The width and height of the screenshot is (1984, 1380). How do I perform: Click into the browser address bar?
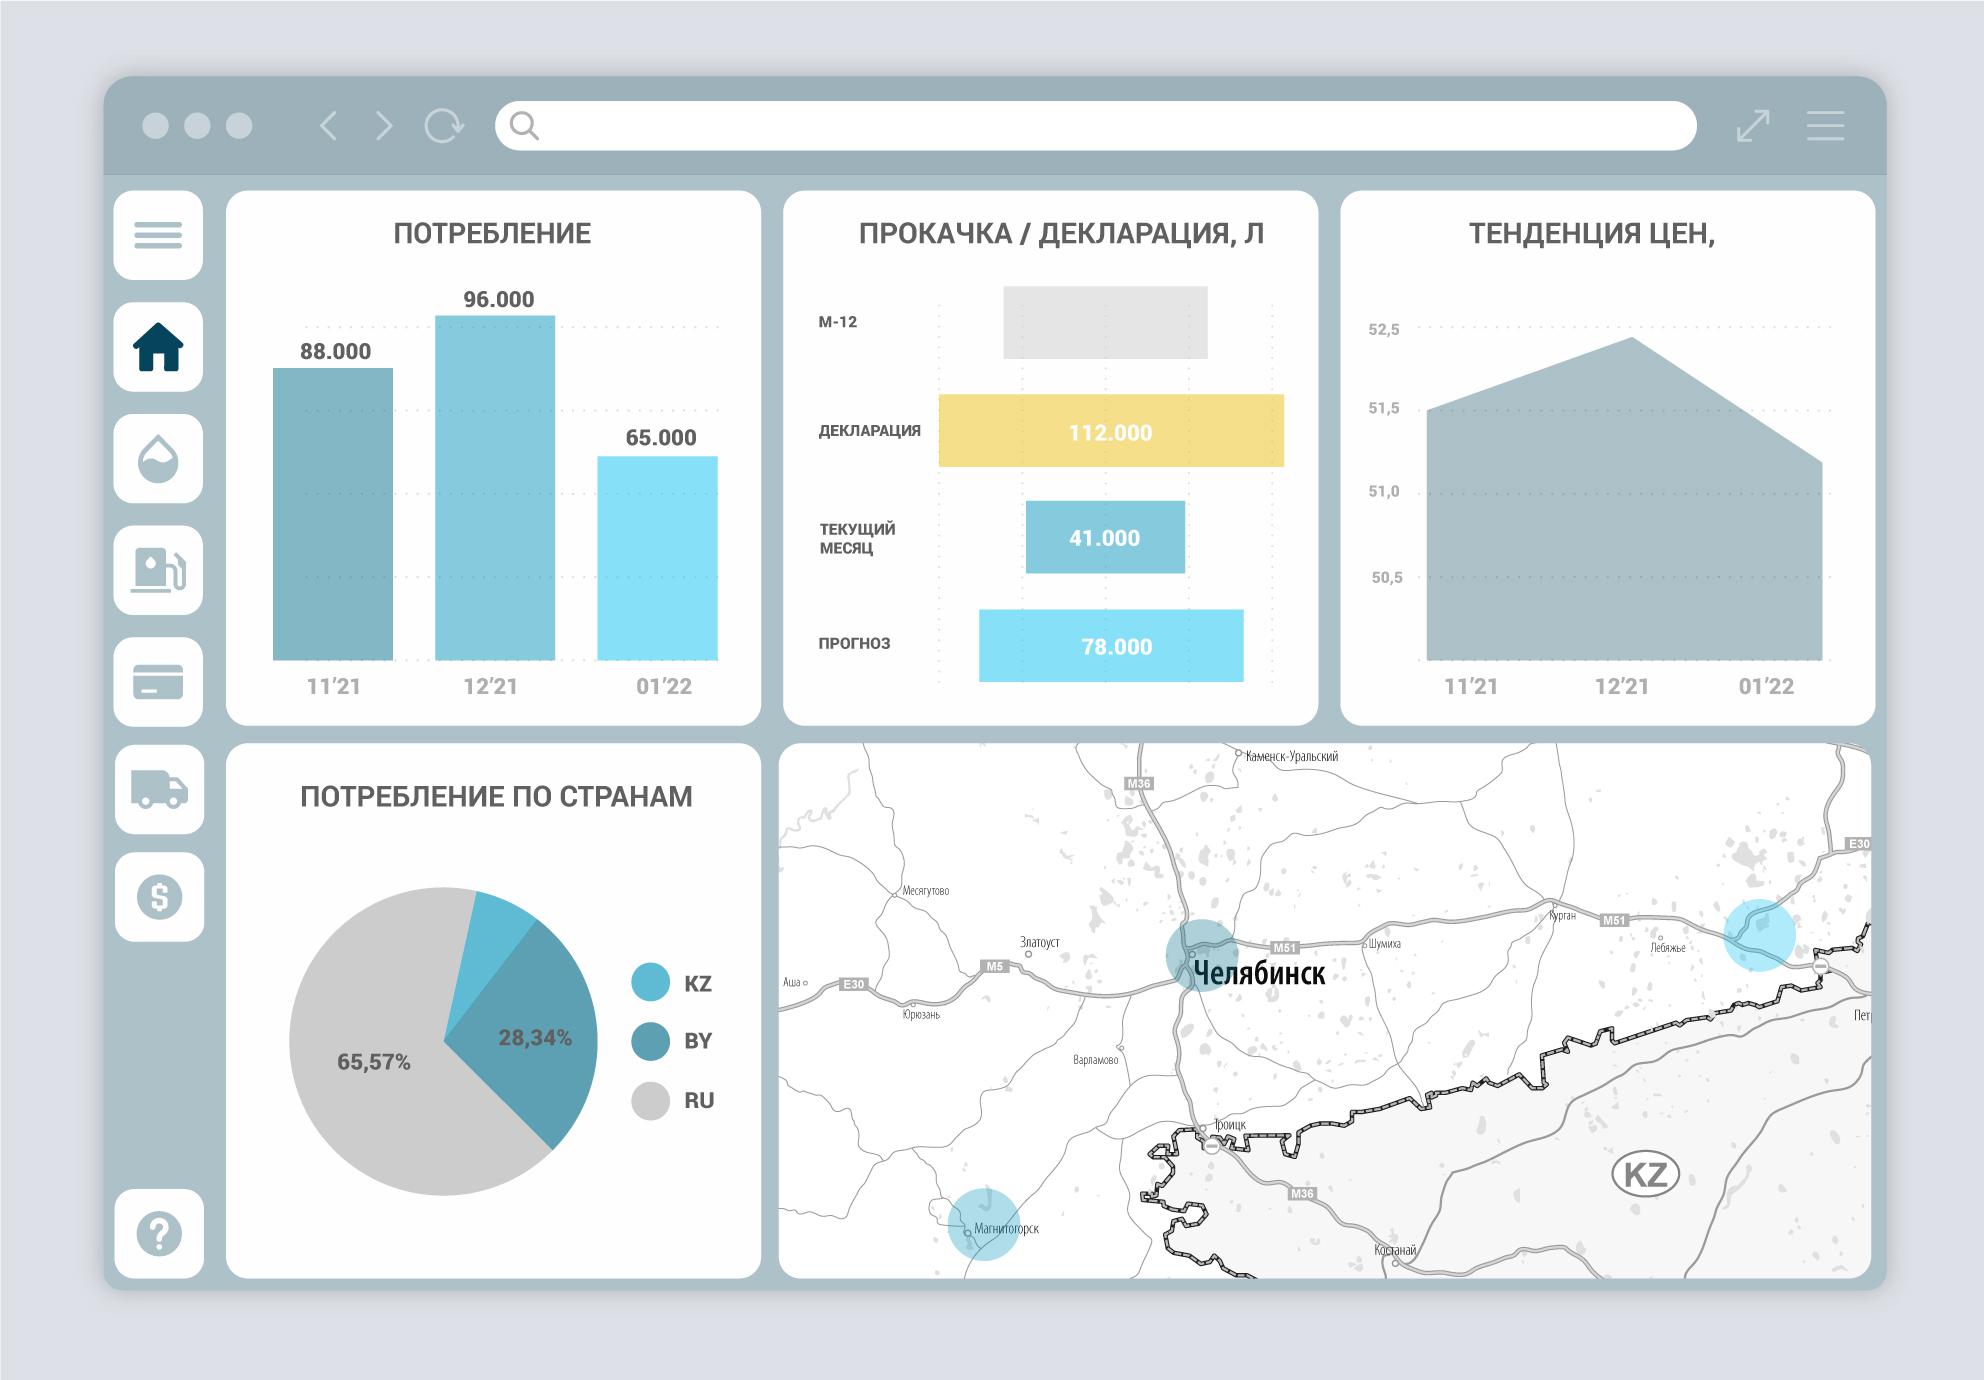1095,126
